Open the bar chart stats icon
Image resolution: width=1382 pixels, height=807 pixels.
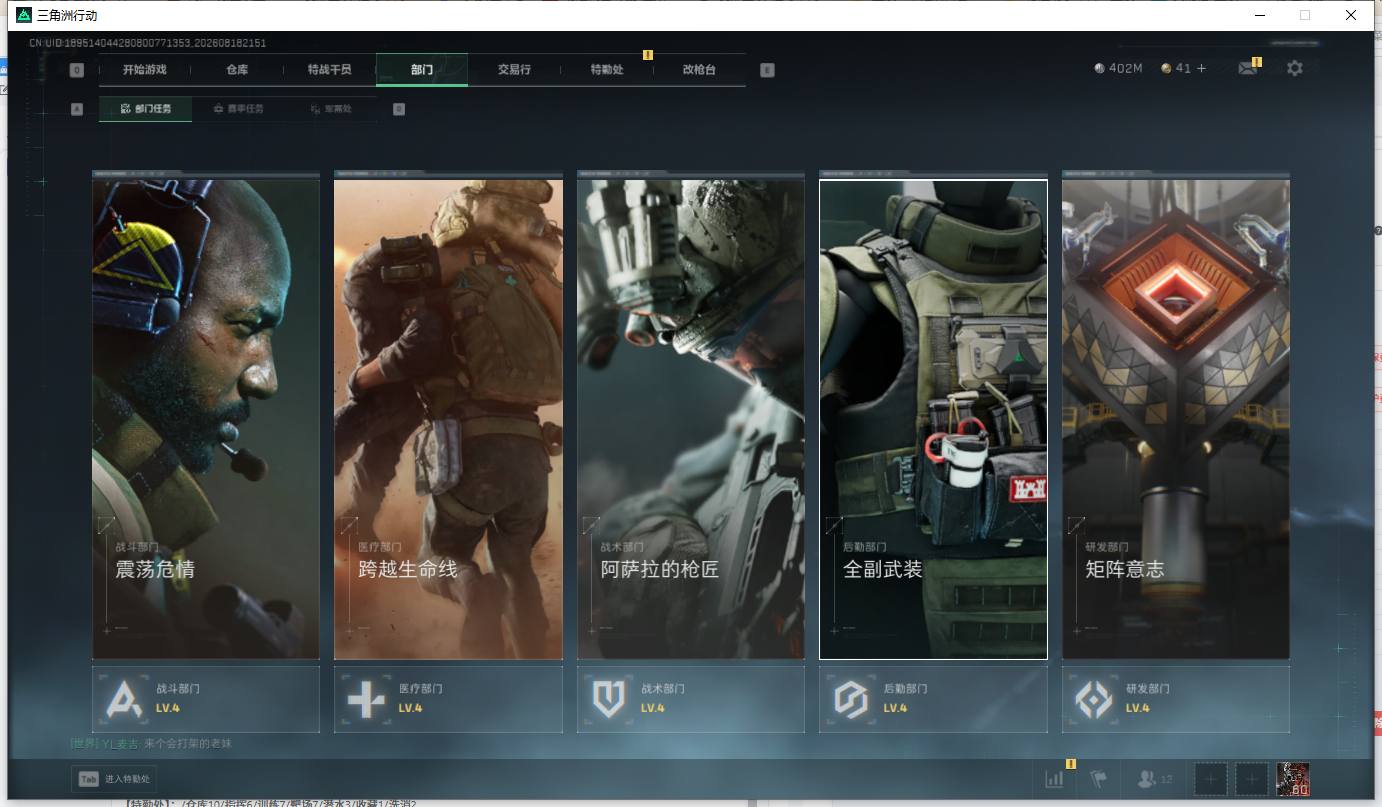tap(1054, 778)
